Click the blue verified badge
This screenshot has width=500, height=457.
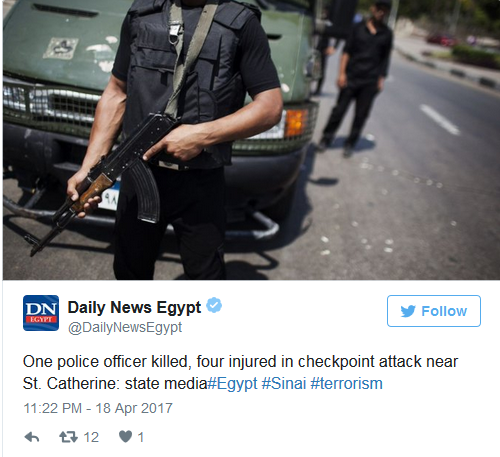214,305
